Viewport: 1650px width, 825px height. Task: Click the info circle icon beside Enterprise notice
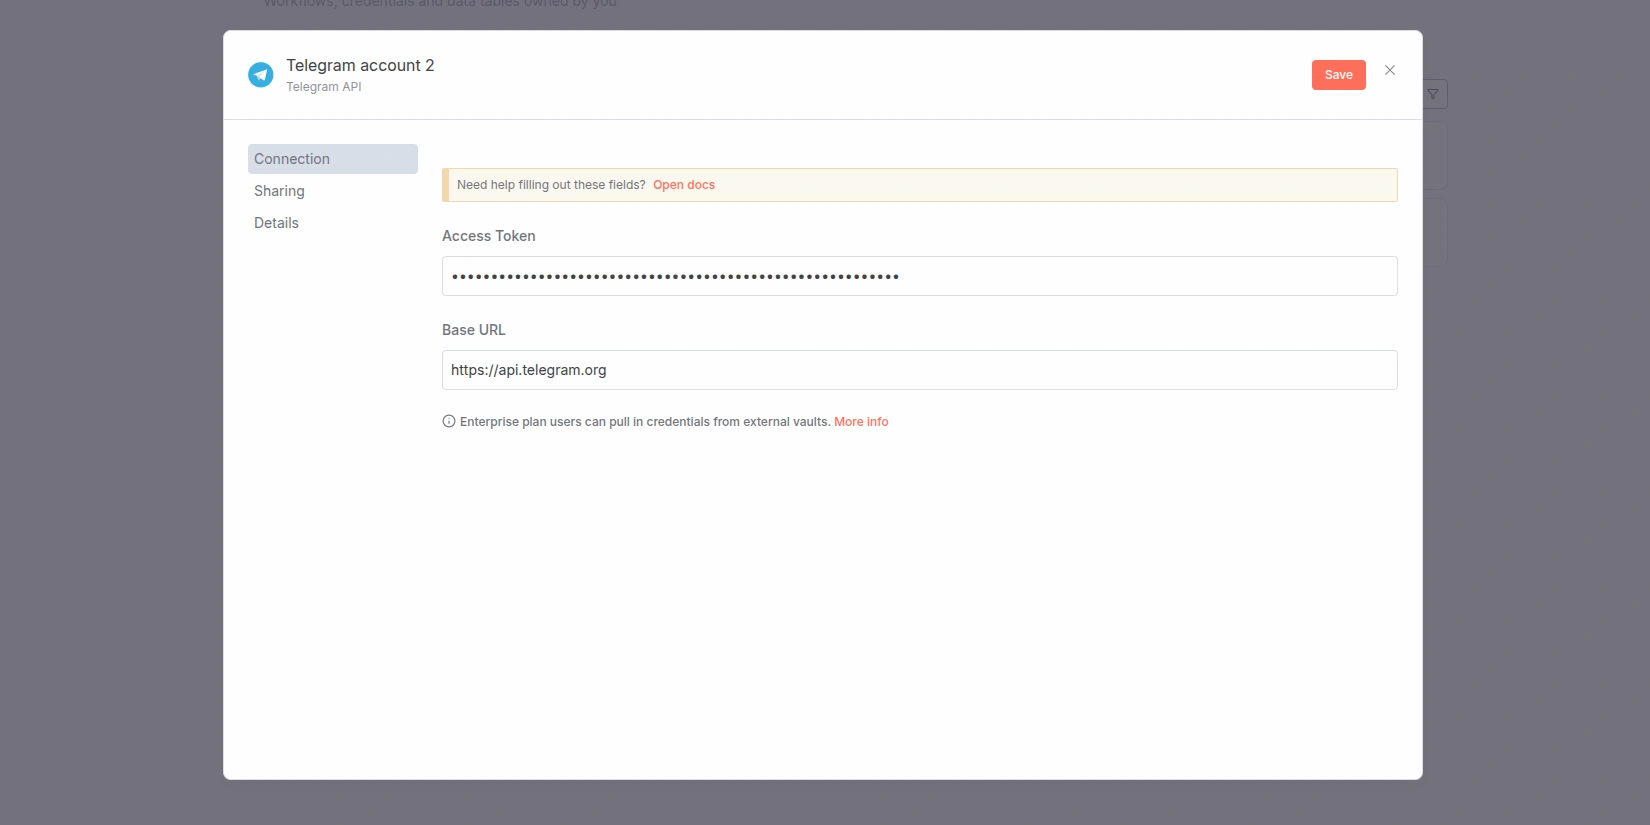449,422
